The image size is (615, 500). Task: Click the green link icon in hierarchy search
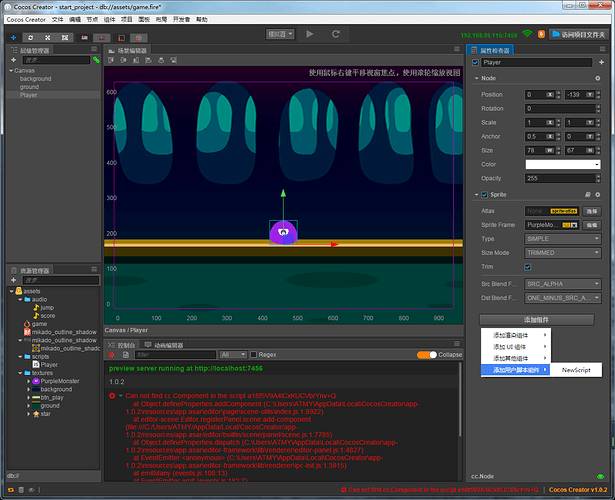(x=96, y=60)
